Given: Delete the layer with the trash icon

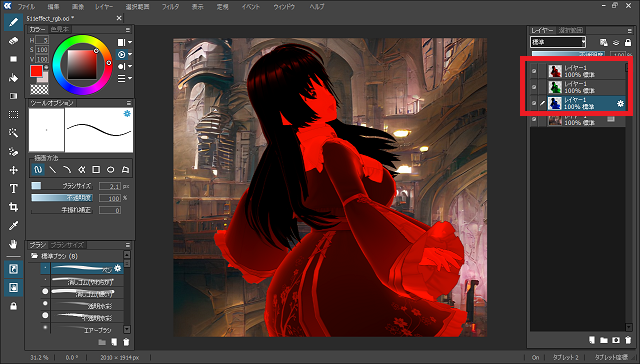Looking at the screenshot, I should [628, 340].
